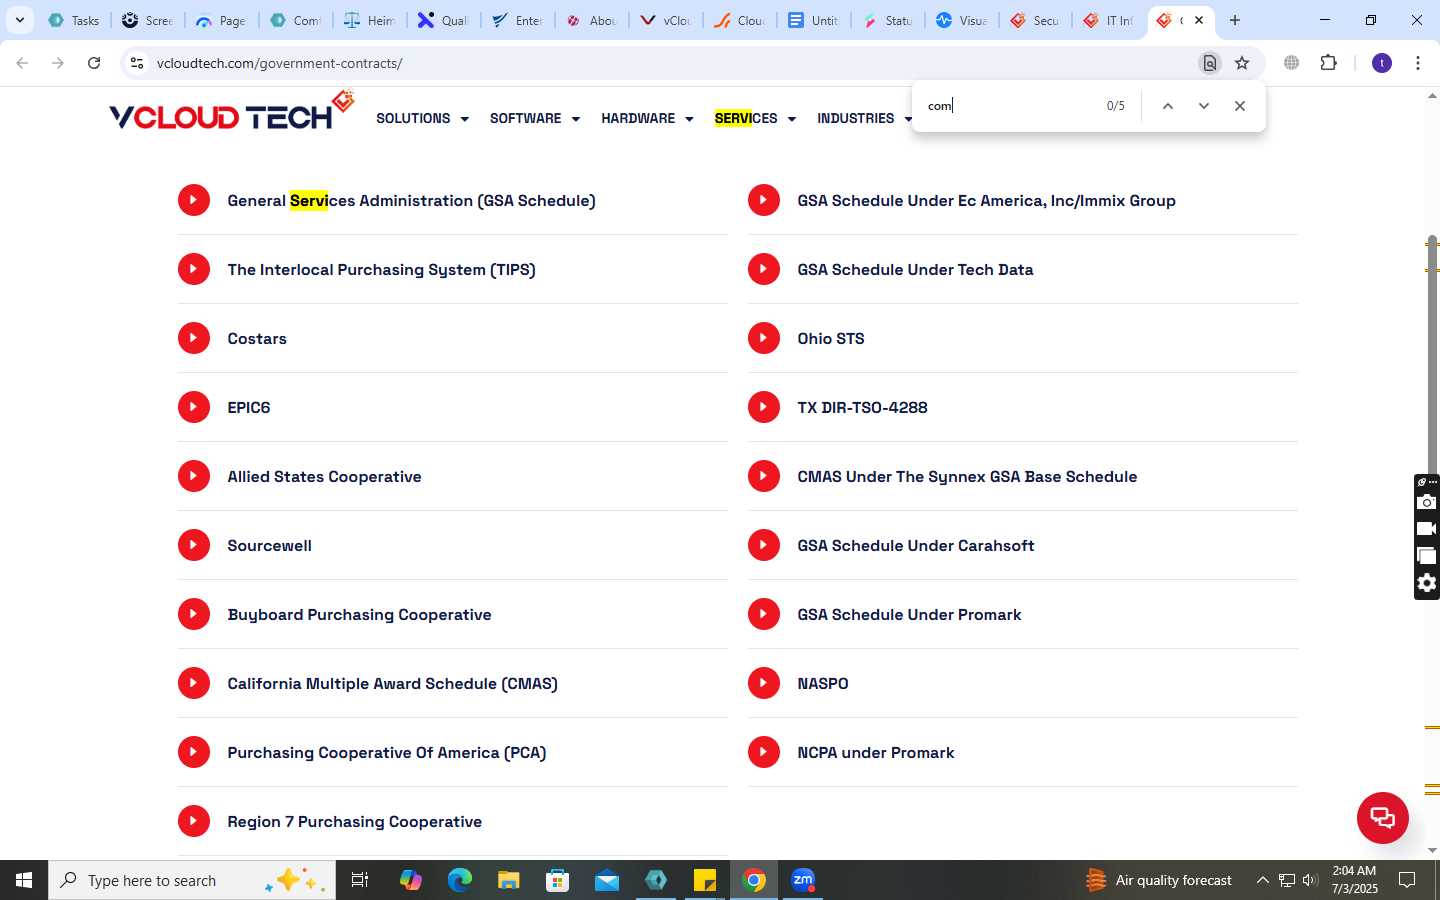Click the Windows taskbar search box

tap(192, 880)
